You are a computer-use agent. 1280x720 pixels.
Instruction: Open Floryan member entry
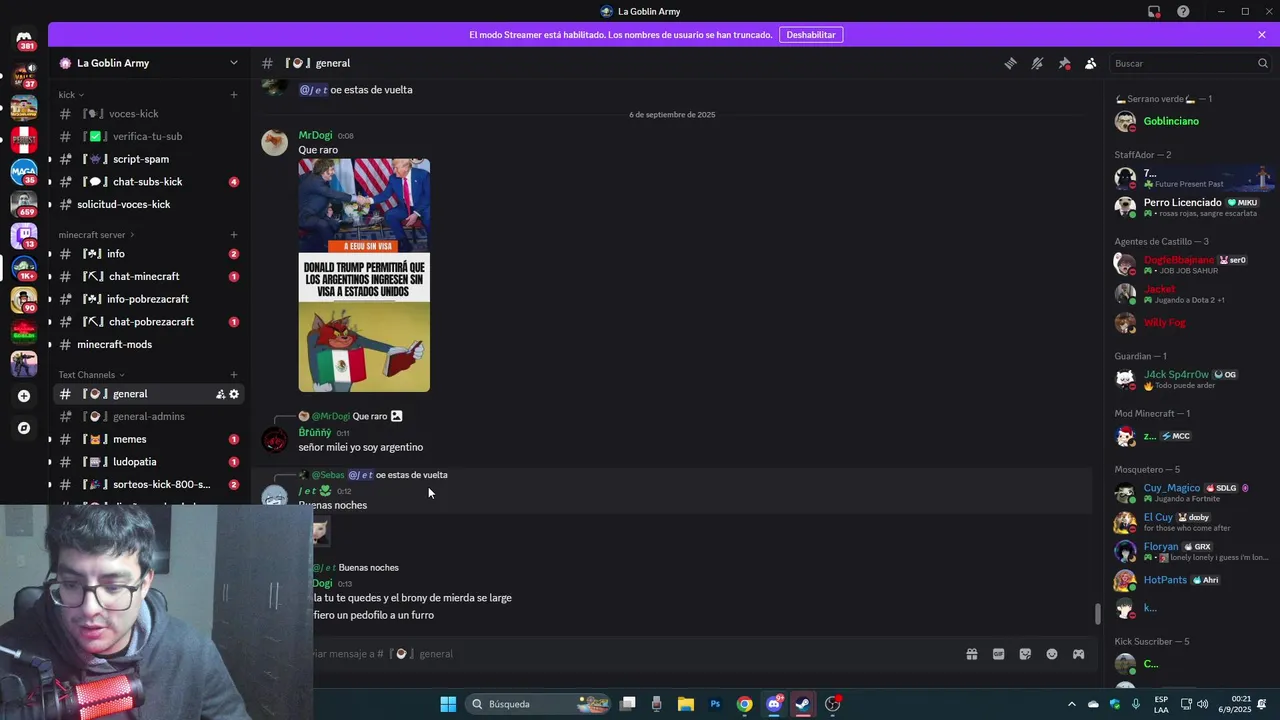(x=1192, y=551)
